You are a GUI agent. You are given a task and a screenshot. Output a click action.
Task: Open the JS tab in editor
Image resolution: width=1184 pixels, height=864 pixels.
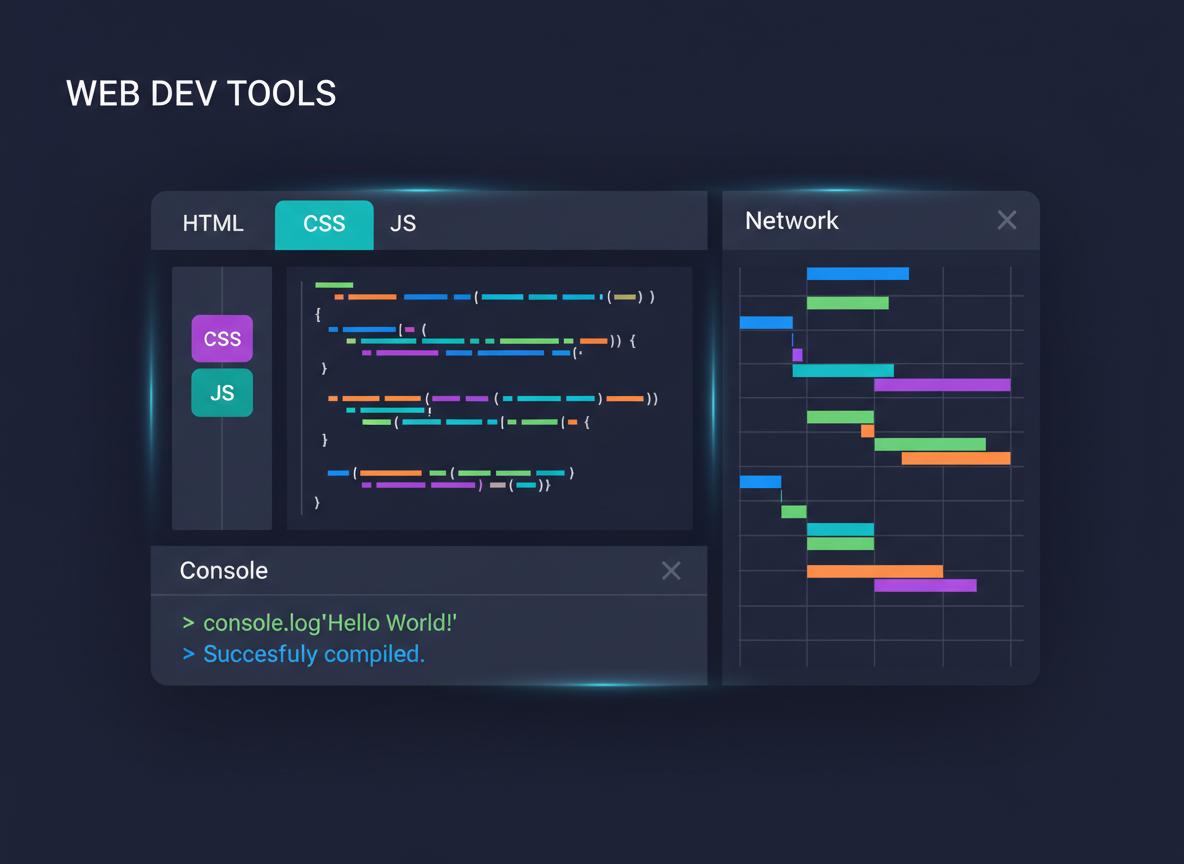pos(403,223)
